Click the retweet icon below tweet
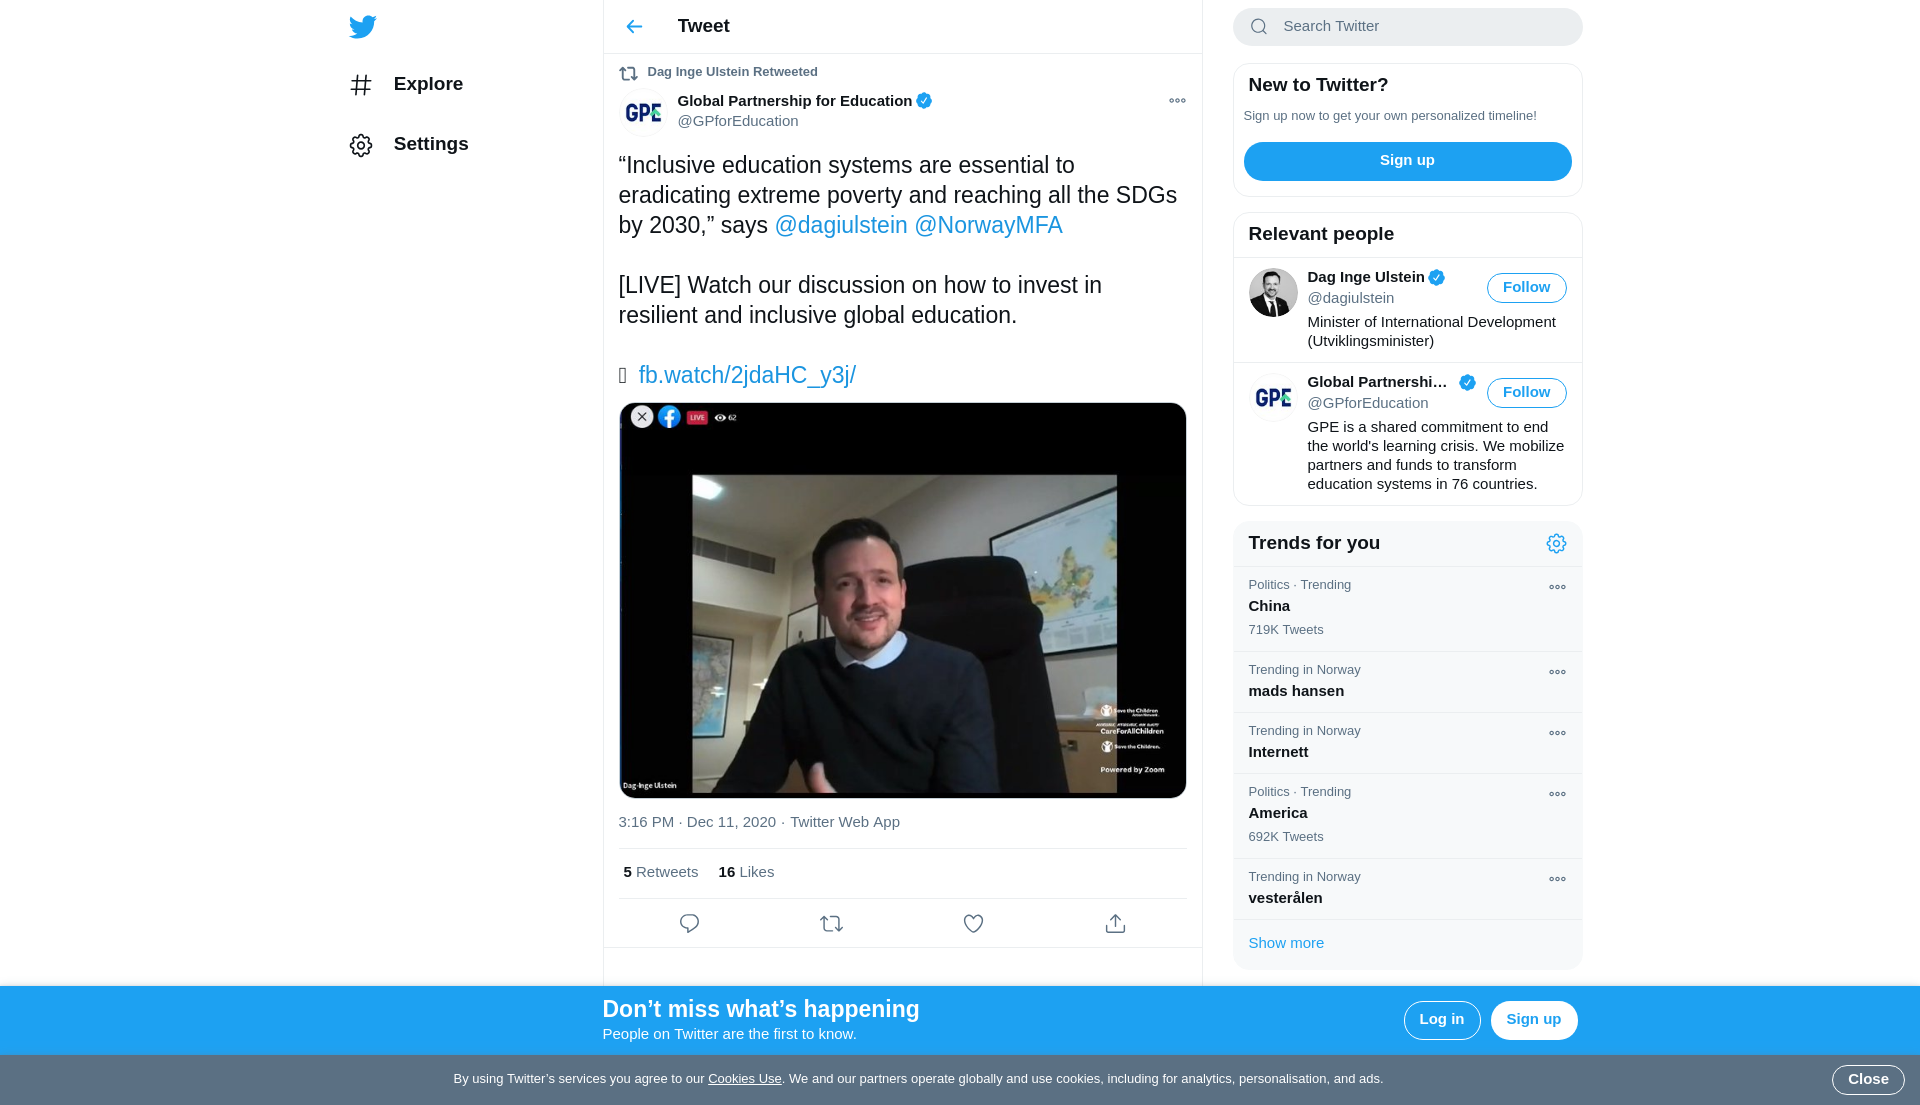Screen dimensions: 1920x1105 point(831,923)
